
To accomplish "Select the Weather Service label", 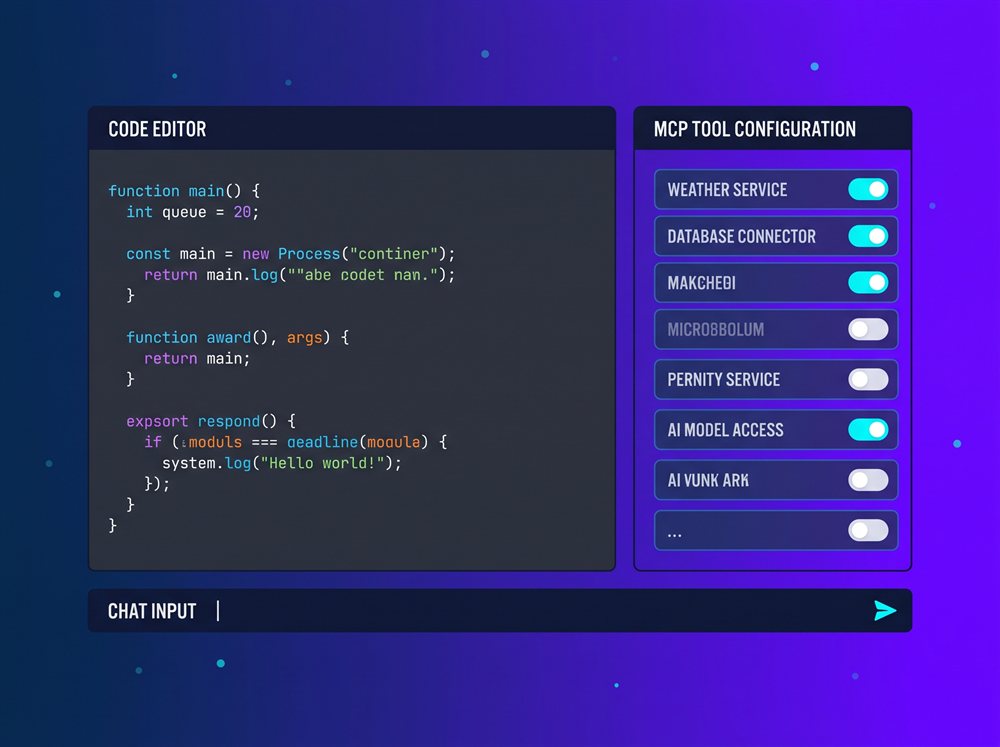I will [727, 189].
